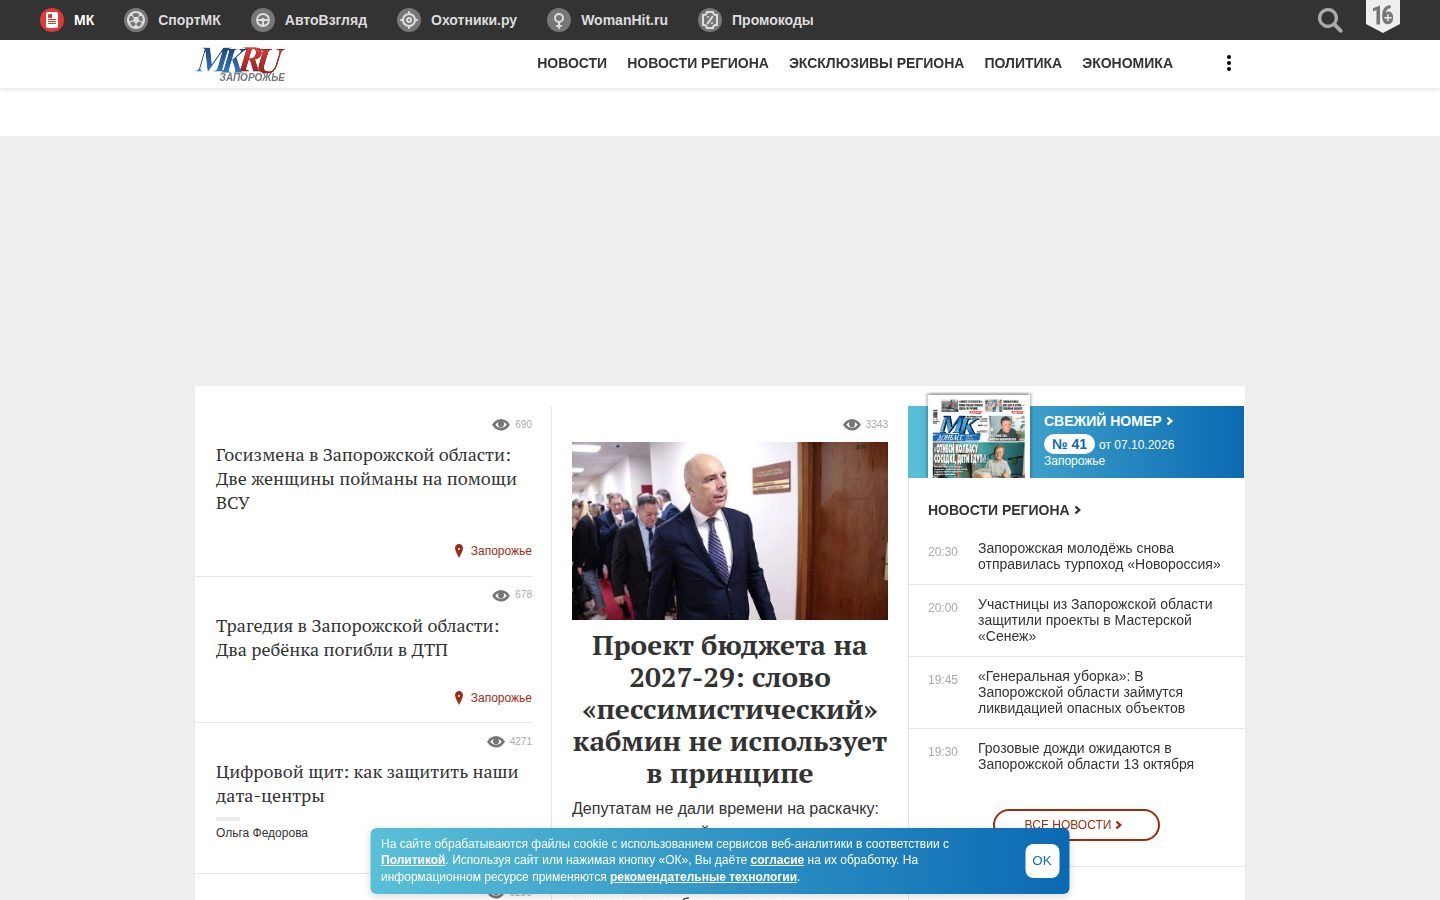Accept cookies with the OK button
Screen dimensions: 1440x900
coord(1042,861)
